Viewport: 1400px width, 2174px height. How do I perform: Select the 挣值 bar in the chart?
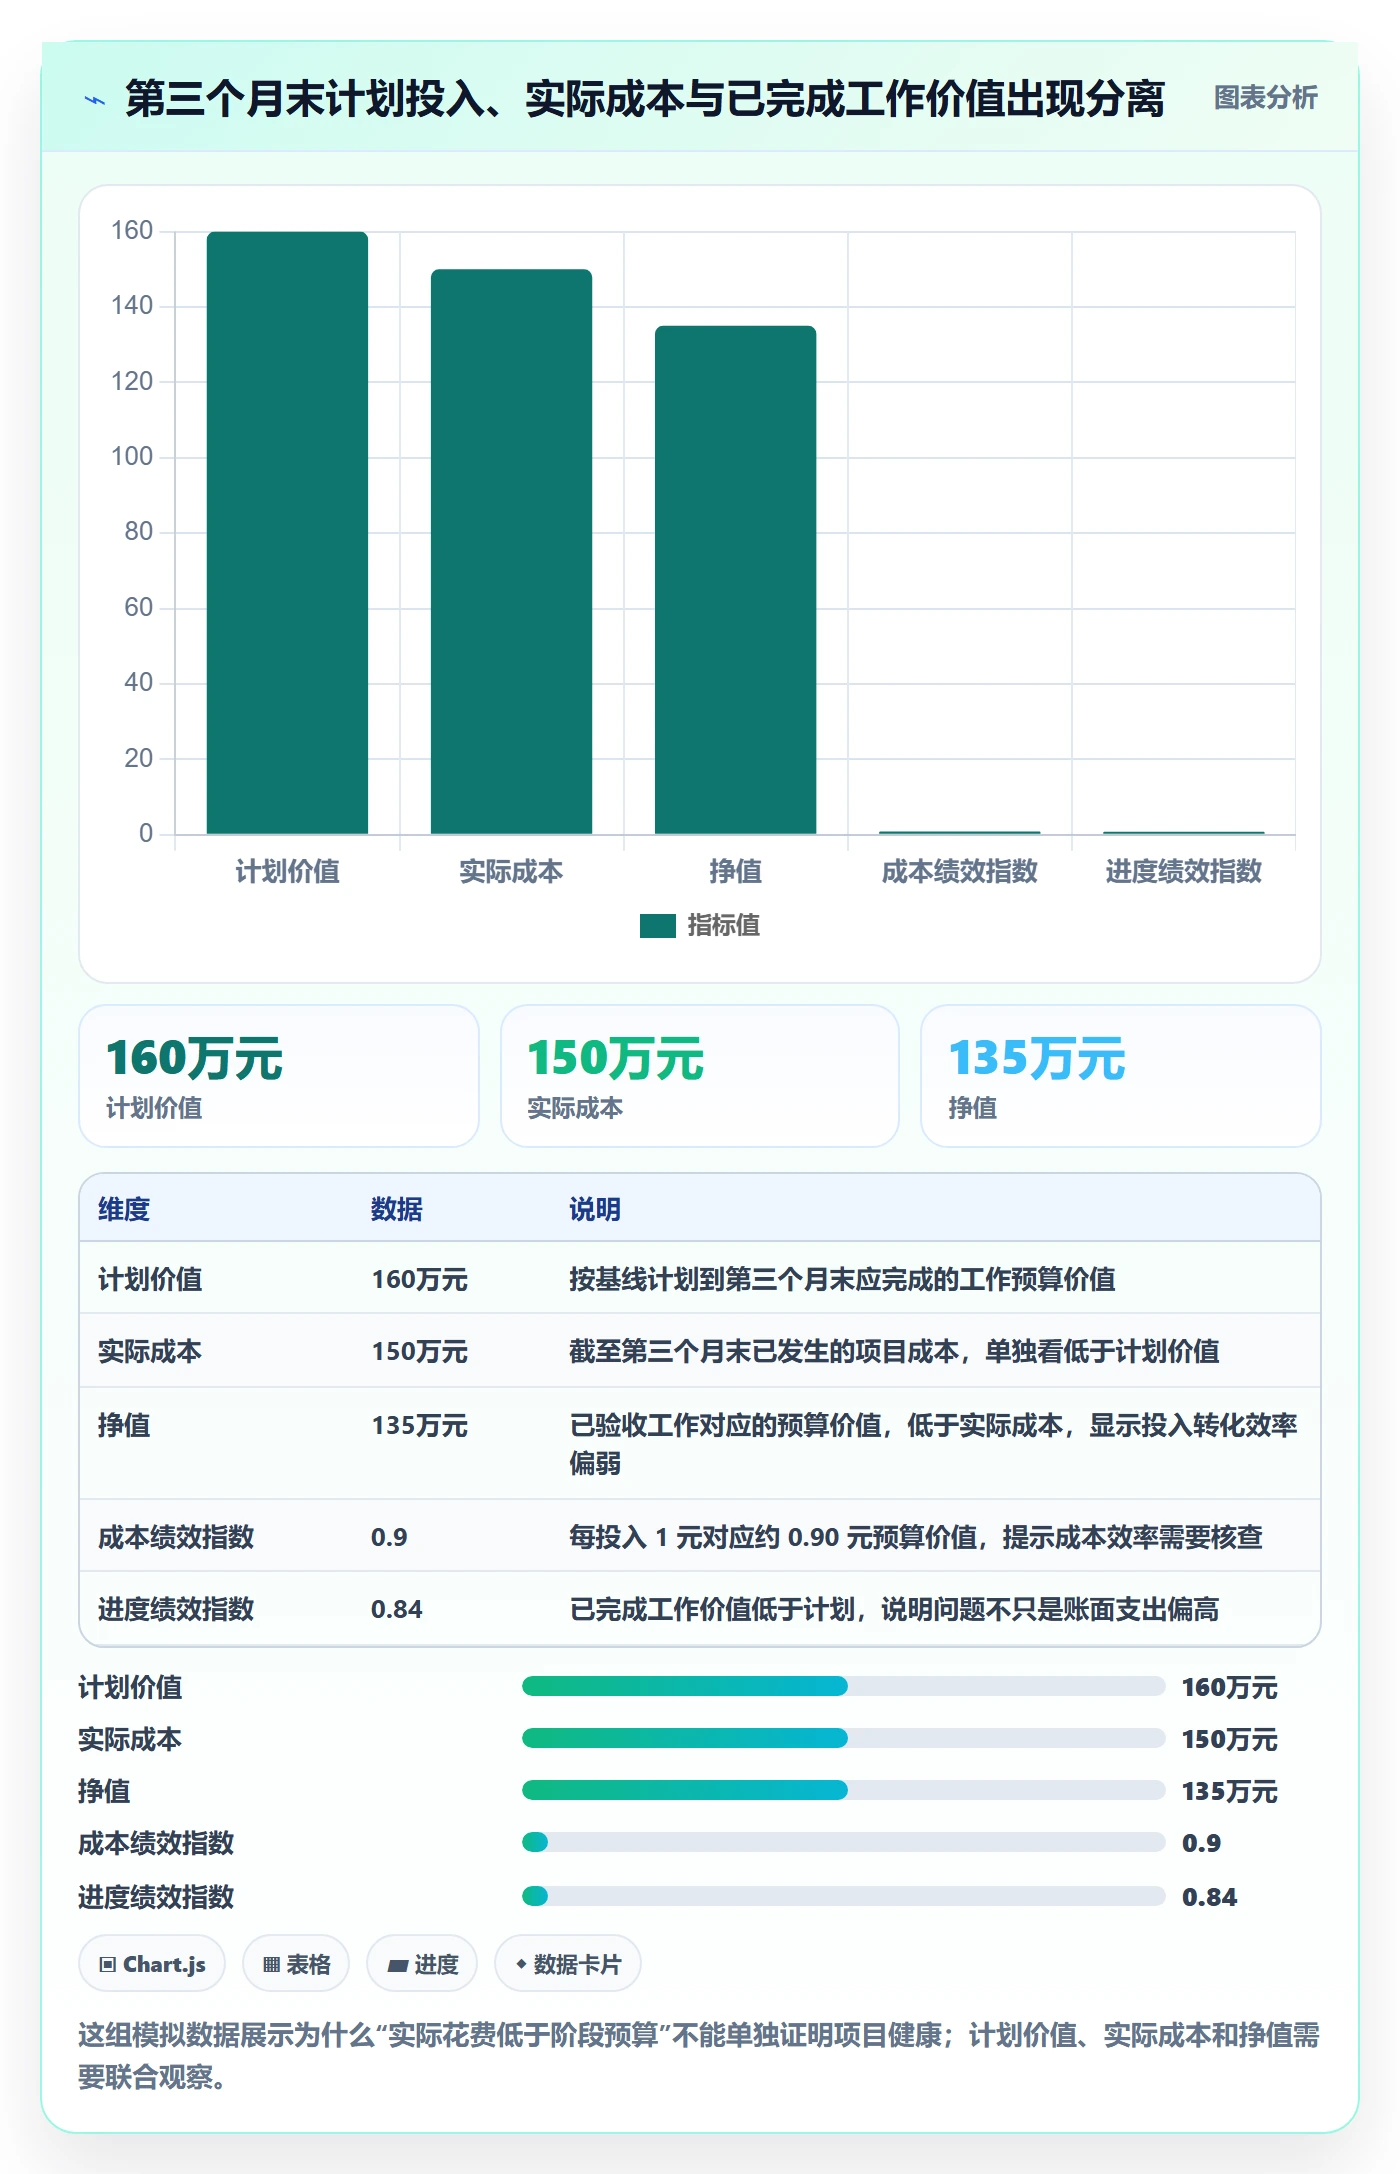coord(735,579)
